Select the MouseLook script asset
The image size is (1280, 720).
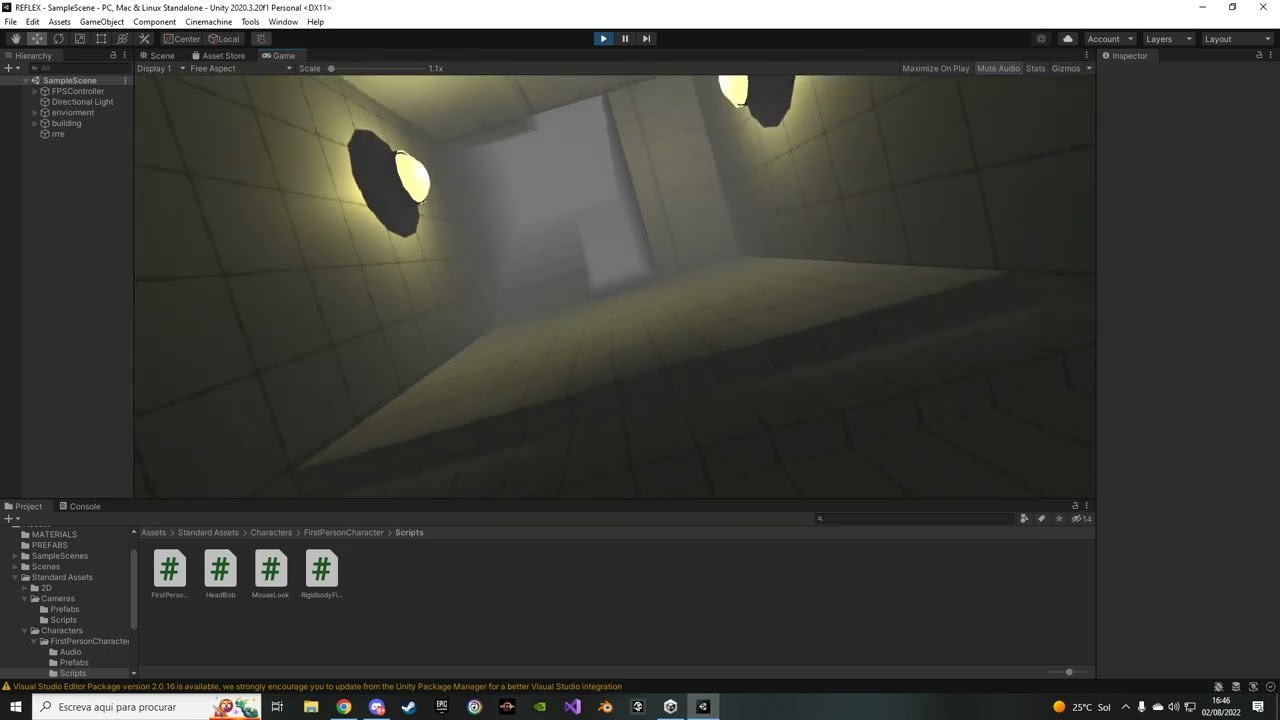pyautogui.click(x=270, y=575)
